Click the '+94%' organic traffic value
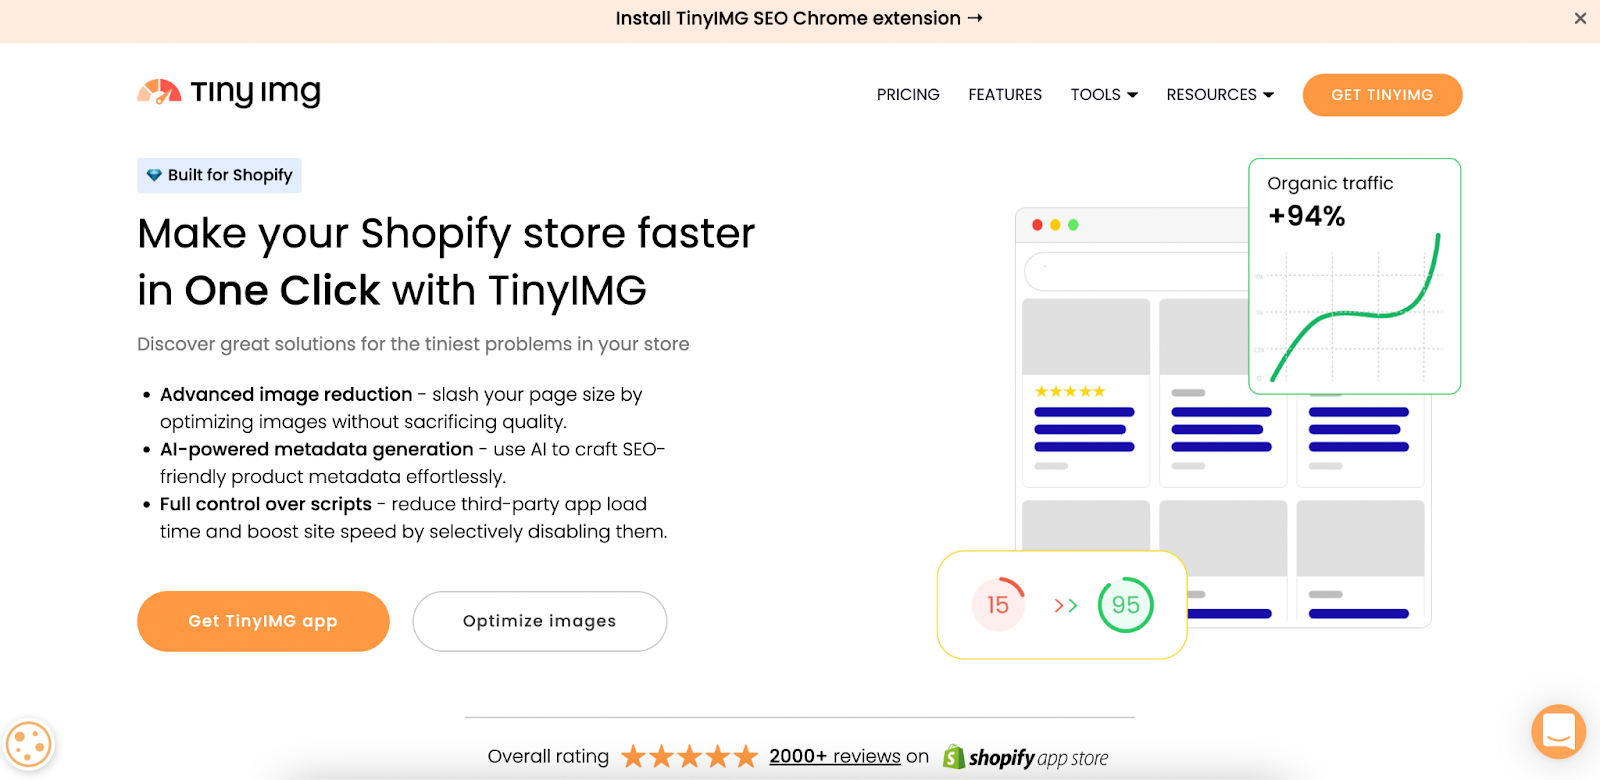Viewport: 1600px width, 780px height. (1306, 216)
